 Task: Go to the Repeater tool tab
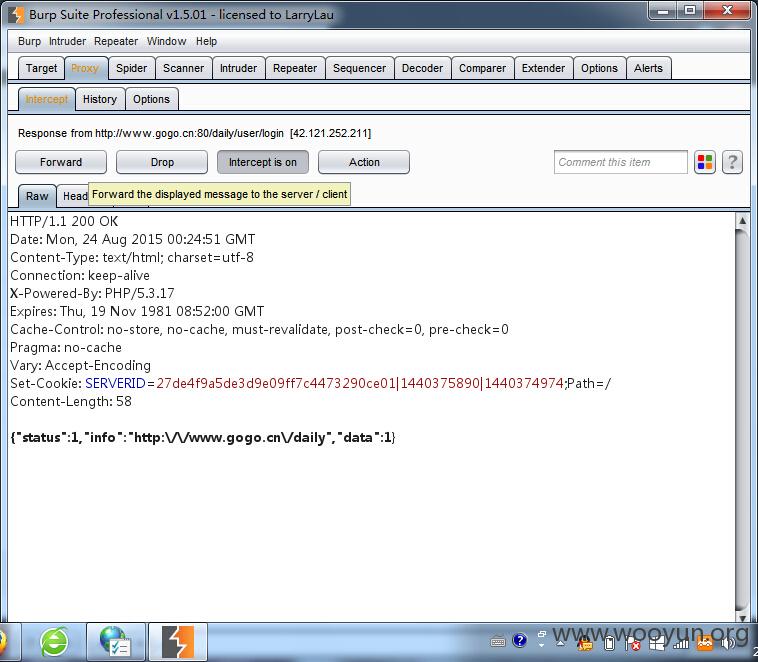pyautogui.click(x=295, y=68)
